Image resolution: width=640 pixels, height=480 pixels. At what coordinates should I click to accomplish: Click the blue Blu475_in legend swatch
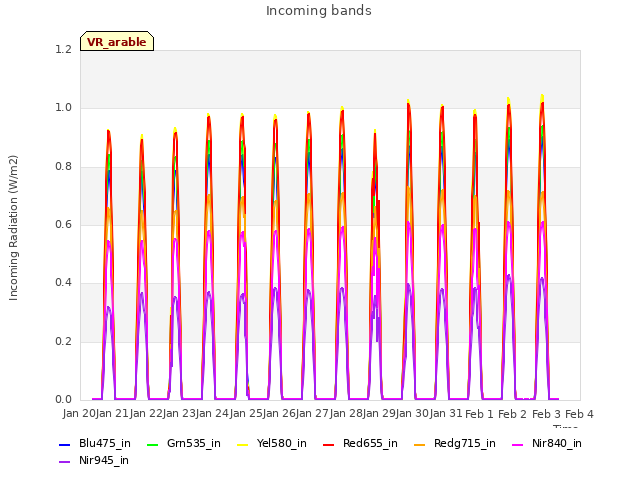tap(64, 444)
